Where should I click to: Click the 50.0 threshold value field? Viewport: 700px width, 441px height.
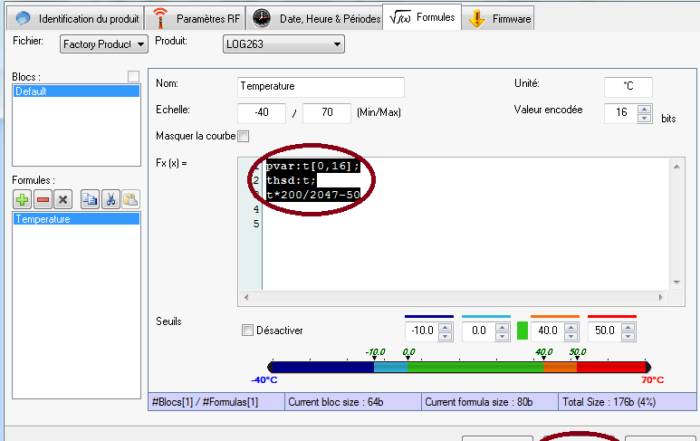(x=605, y=331)
